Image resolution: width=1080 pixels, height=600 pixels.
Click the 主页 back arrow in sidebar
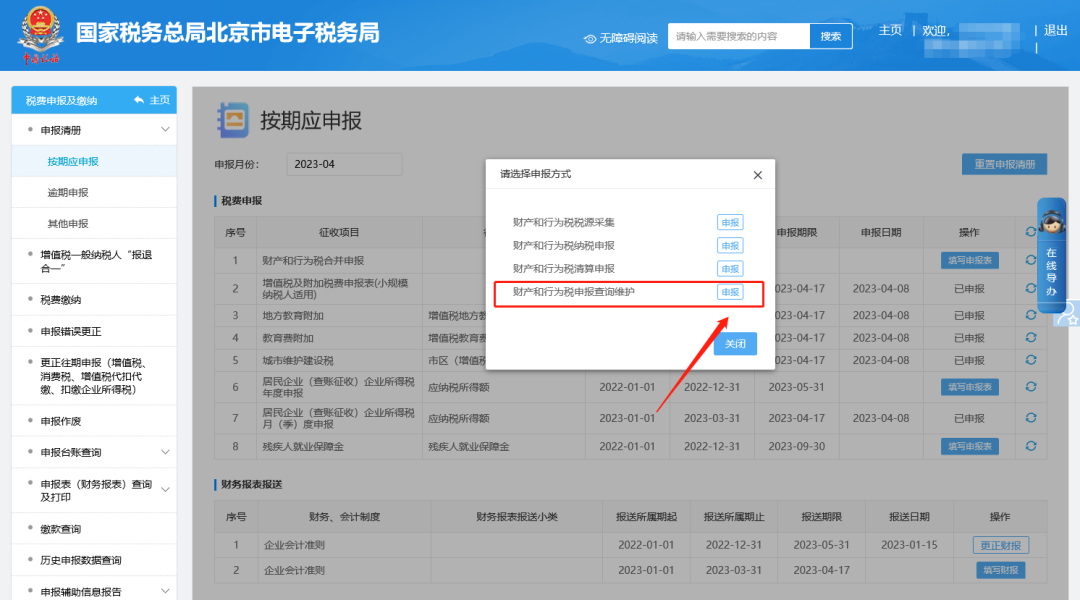coord(139,100)
